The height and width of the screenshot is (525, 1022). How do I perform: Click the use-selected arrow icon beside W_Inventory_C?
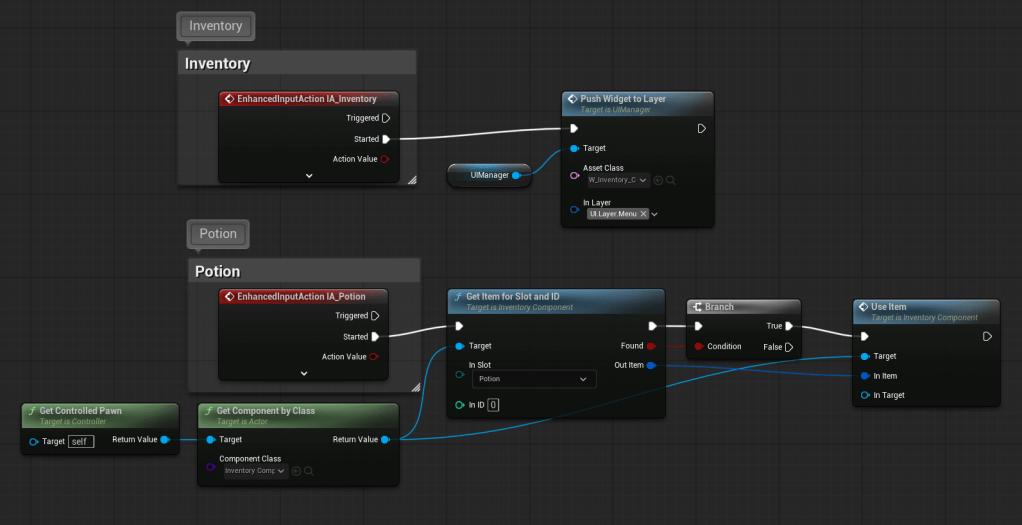[x=659, y=180]
